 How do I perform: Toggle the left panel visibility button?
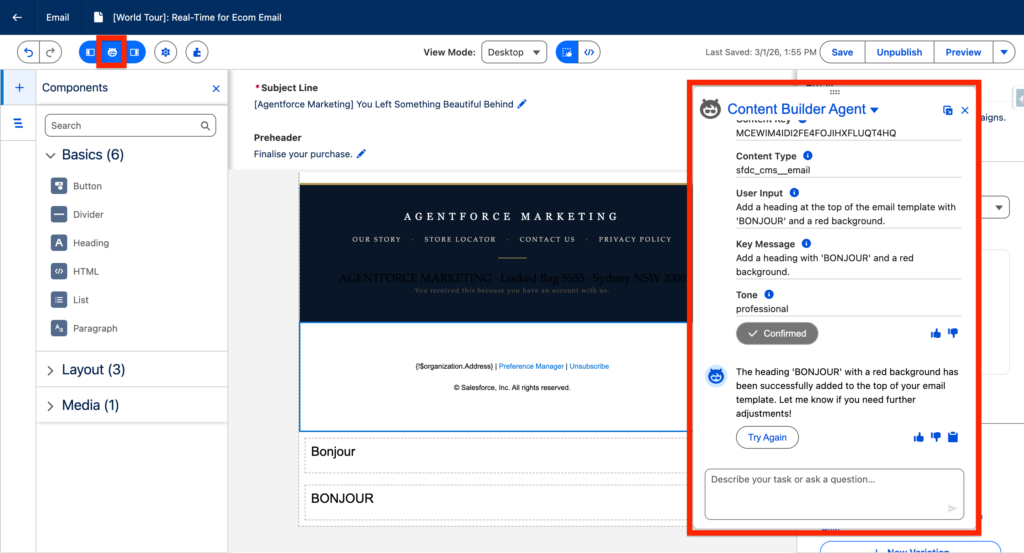[x=90, y=52]
